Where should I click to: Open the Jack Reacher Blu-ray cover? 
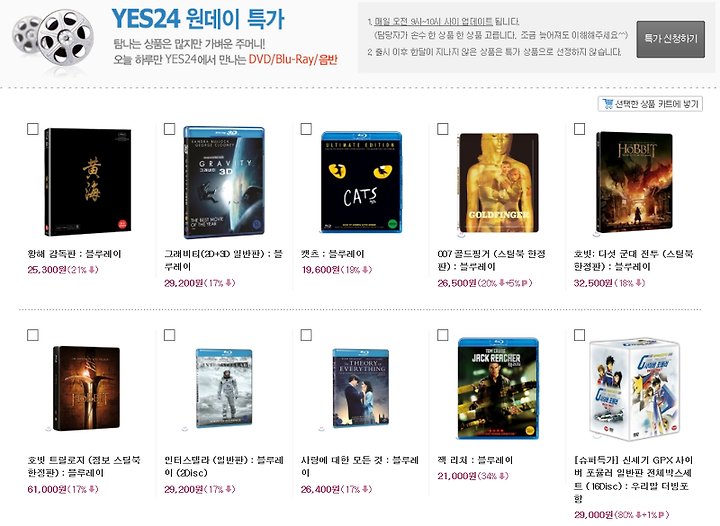pyautogui.click(x=498, y=388)
